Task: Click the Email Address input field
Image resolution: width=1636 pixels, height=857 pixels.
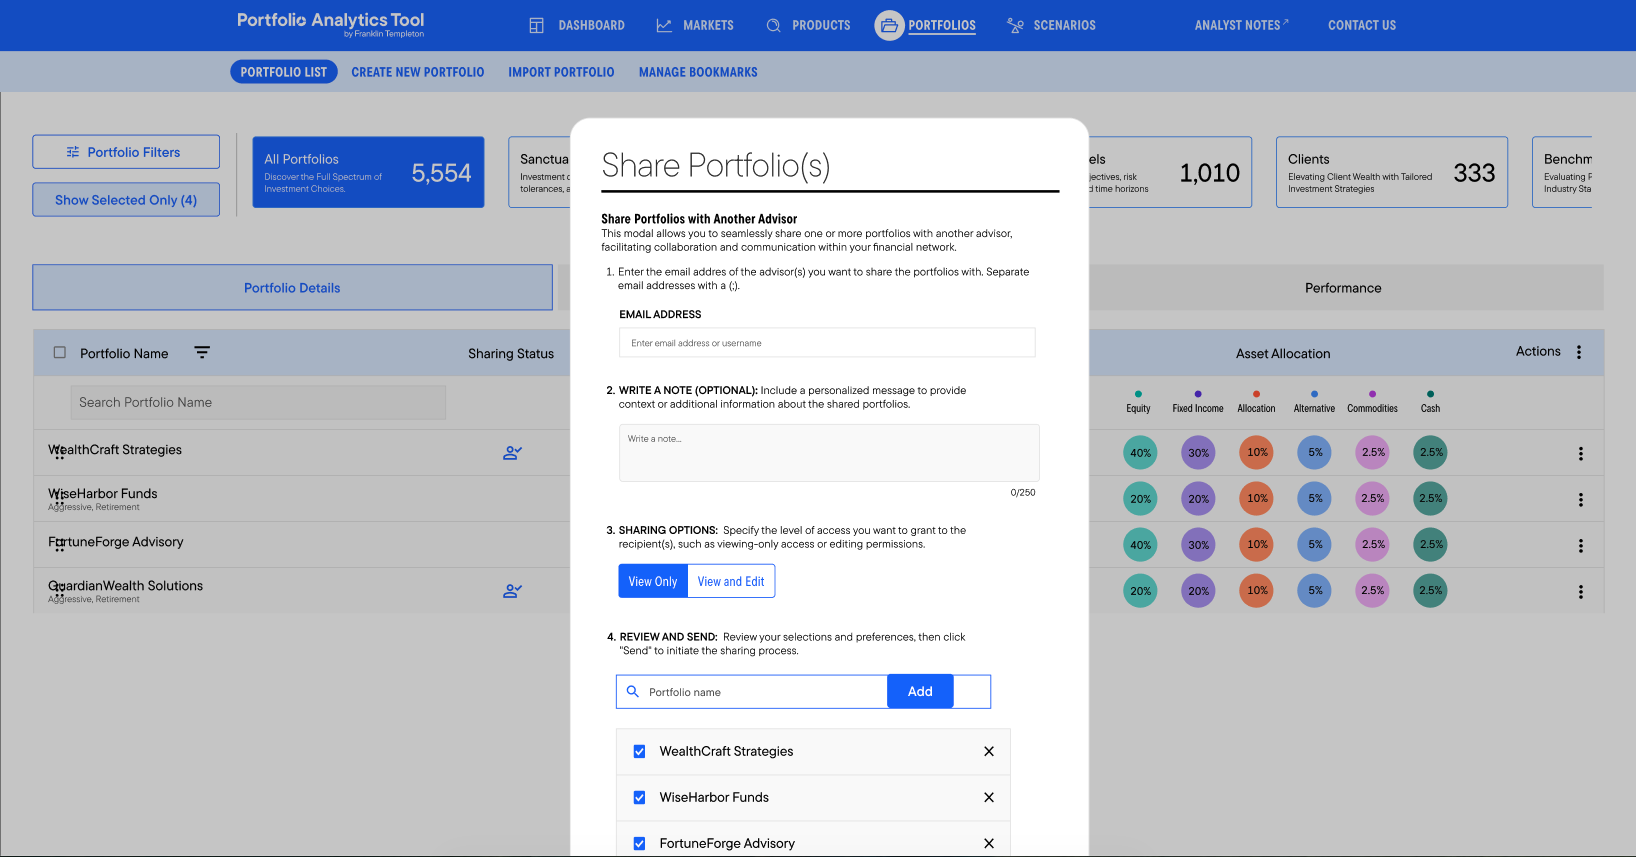Action: click(827, 343)
